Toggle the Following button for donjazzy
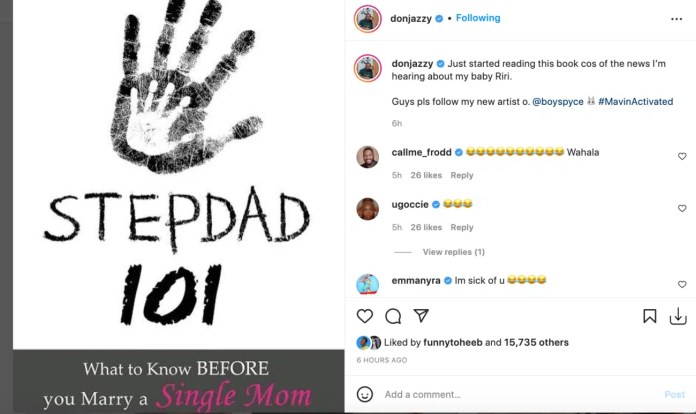696x414 pixels. click(478, 18)
